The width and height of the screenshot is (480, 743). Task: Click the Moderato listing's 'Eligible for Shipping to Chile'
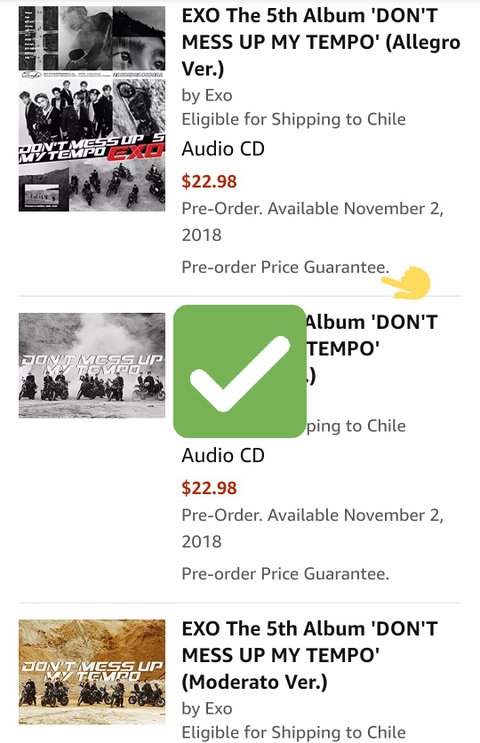[294, 732]
